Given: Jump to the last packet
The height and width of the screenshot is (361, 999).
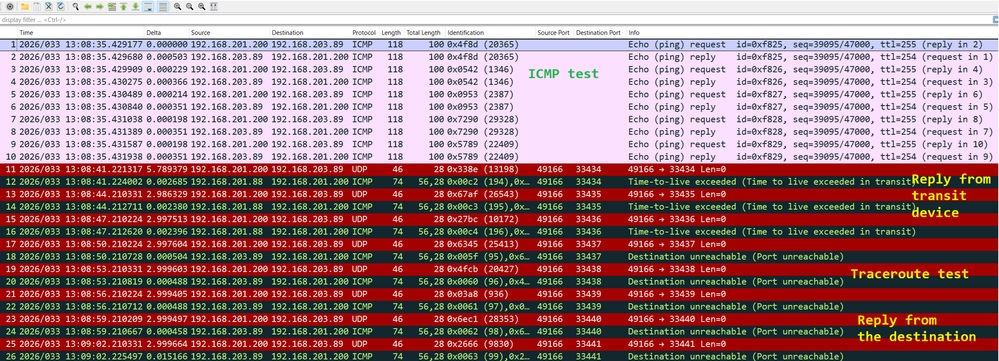Looking at the screenshot, I should click(135, 6).
